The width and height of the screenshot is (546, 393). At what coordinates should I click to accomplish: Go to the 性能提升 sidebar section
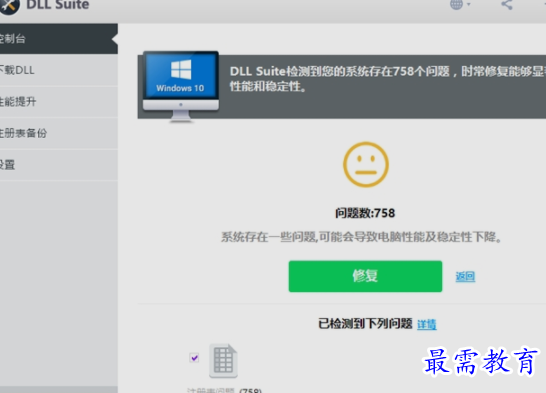[x=59, y=102]
